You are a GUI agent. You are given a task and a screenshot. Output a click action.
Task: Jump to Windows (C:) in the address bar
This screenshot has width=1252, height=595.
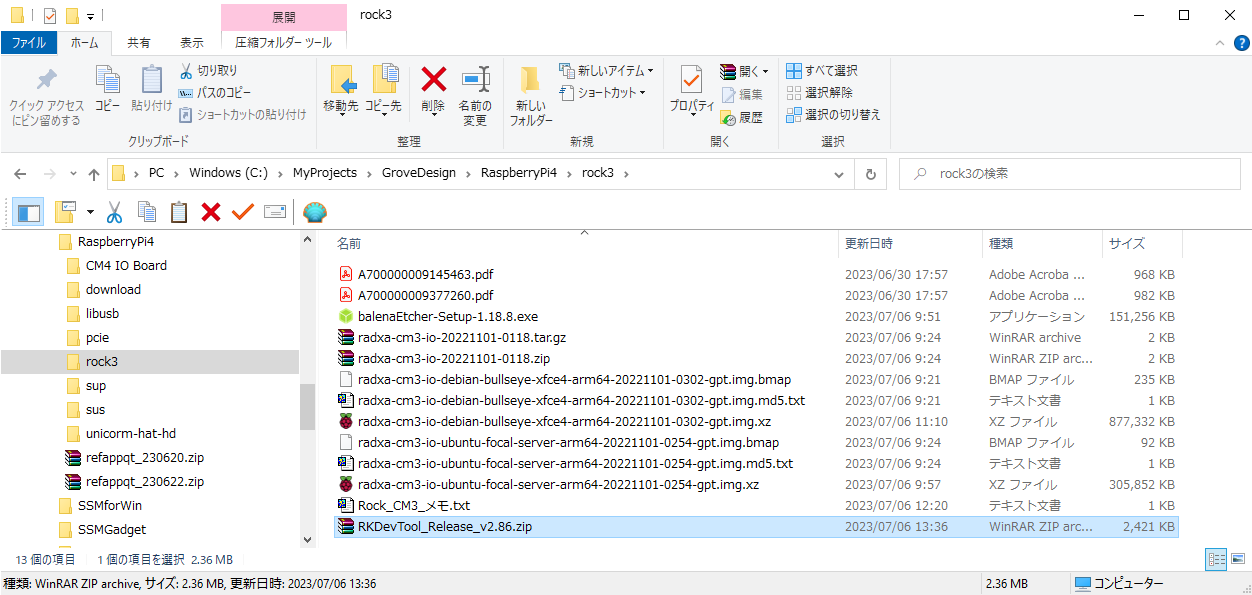click(x=228, y=173)
